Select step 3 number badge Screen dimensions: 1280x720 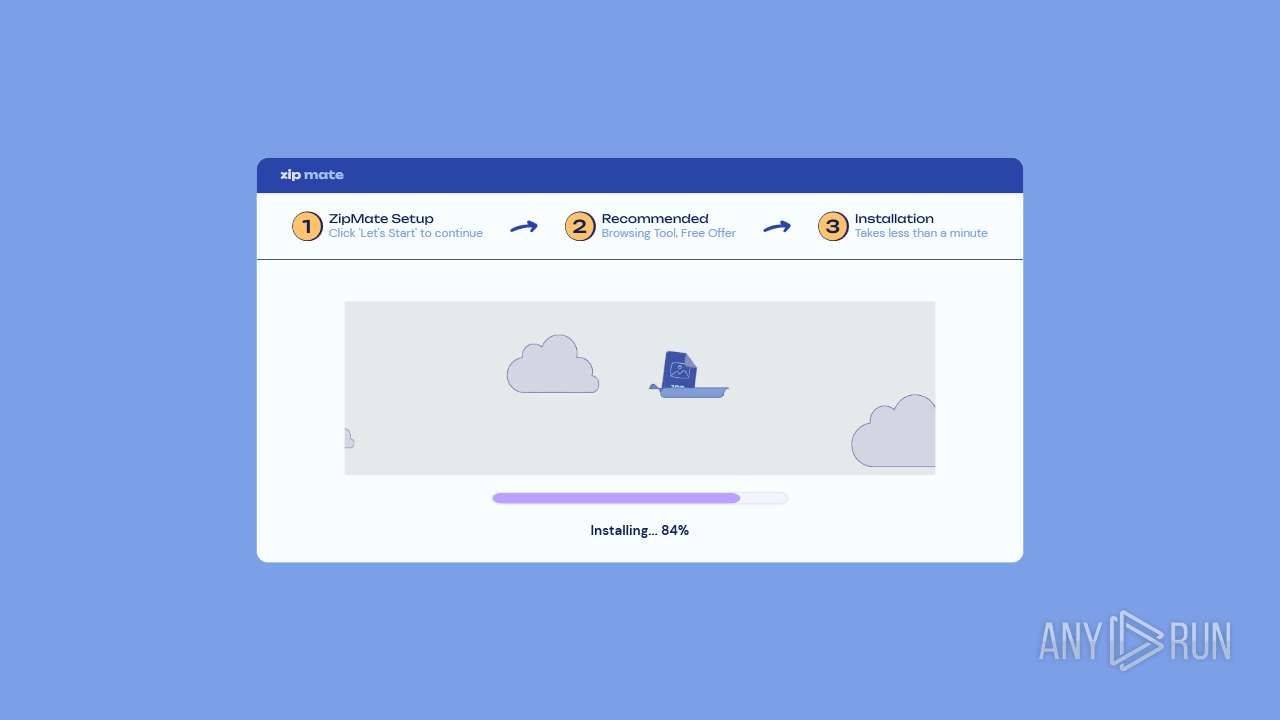click(833, 226)
